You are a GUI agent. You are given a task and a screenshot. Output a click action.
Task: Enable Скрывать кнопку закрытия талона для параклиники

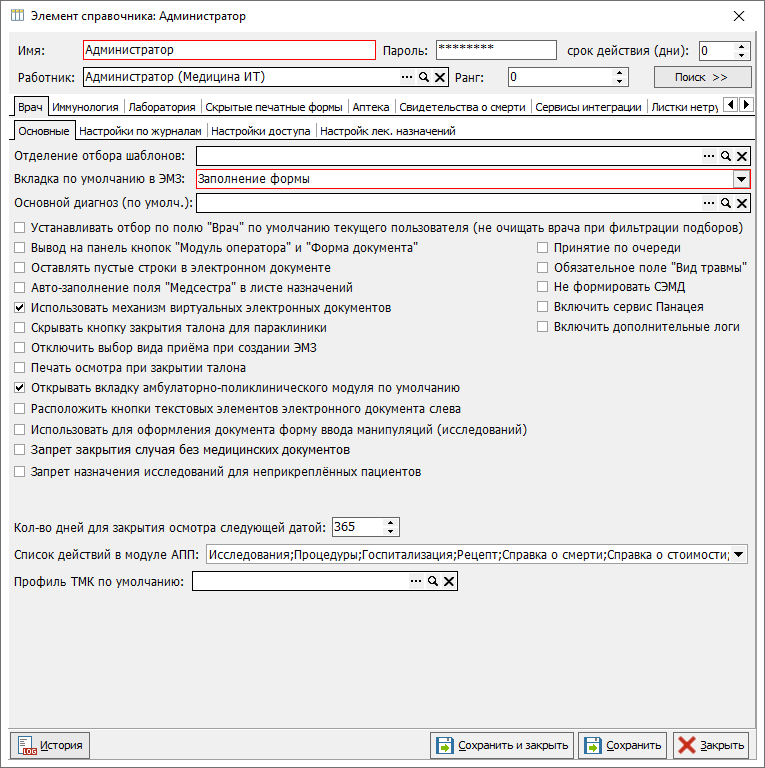coord(20,328)
